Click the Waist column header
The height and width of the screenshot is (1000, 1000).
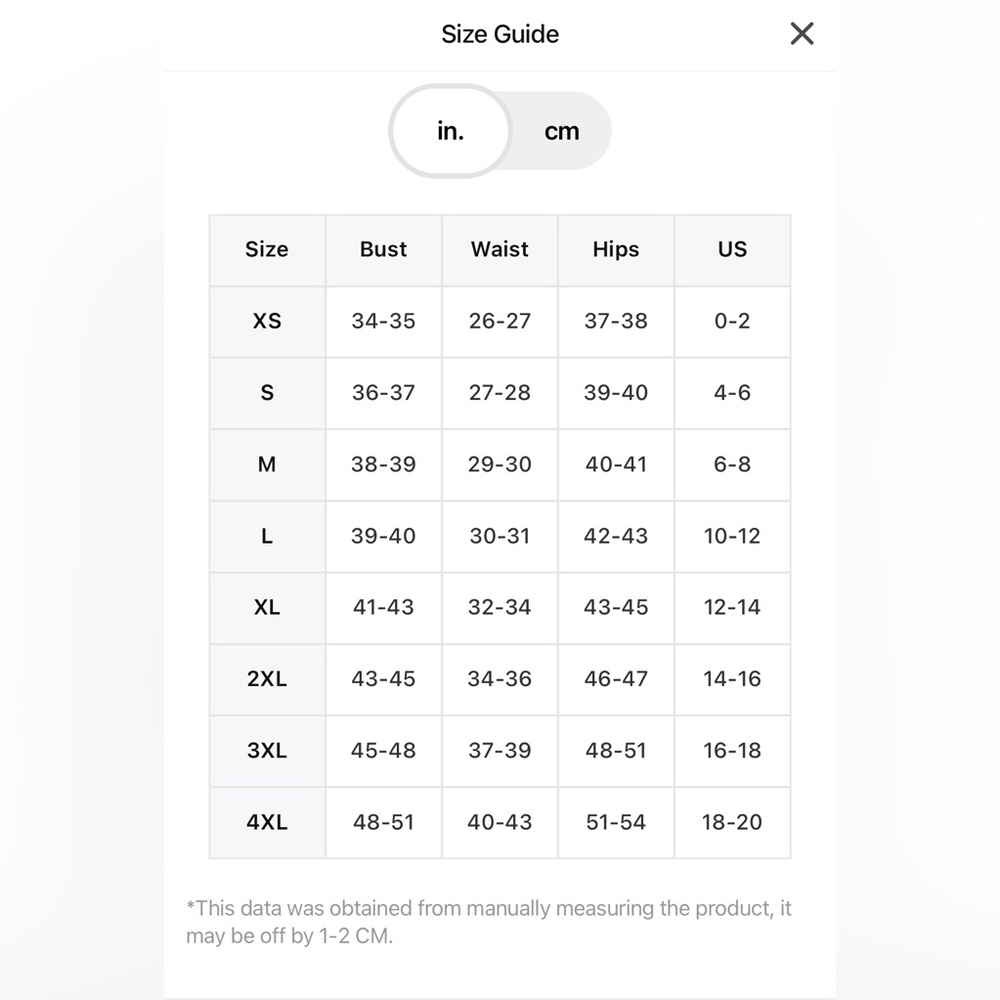coord(499,249)
